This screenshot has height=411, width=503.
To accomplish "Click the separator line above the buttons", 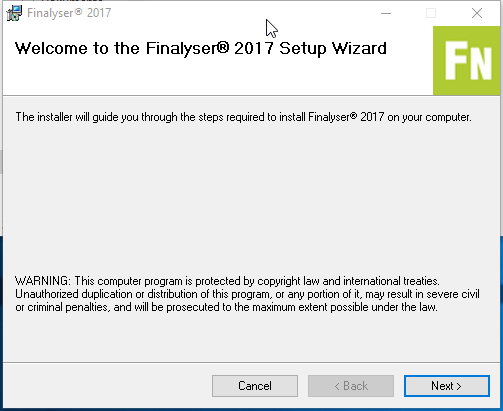I will point(251,362).
